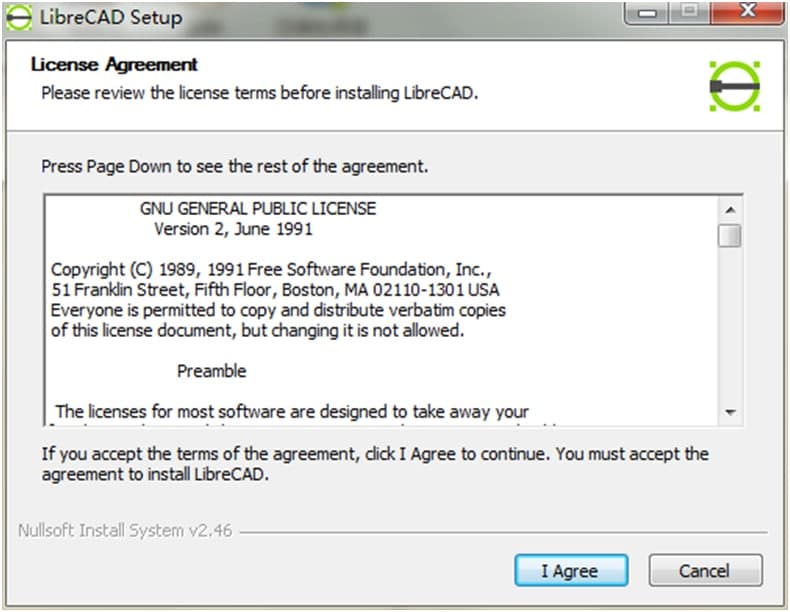This screenshot has width=790, height=612.
Task: Click the LibreCAD Setup title bar text
Action: click(x=111, y=18)
